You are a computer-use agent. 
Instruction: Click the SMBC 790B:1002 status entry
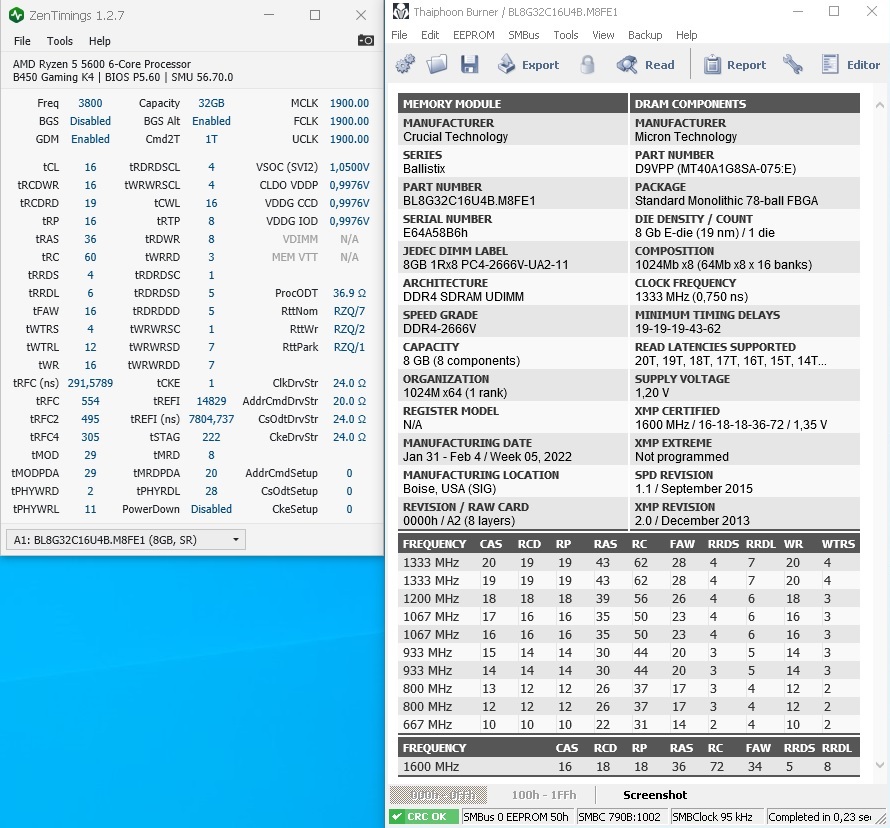(x=621, y=817)
